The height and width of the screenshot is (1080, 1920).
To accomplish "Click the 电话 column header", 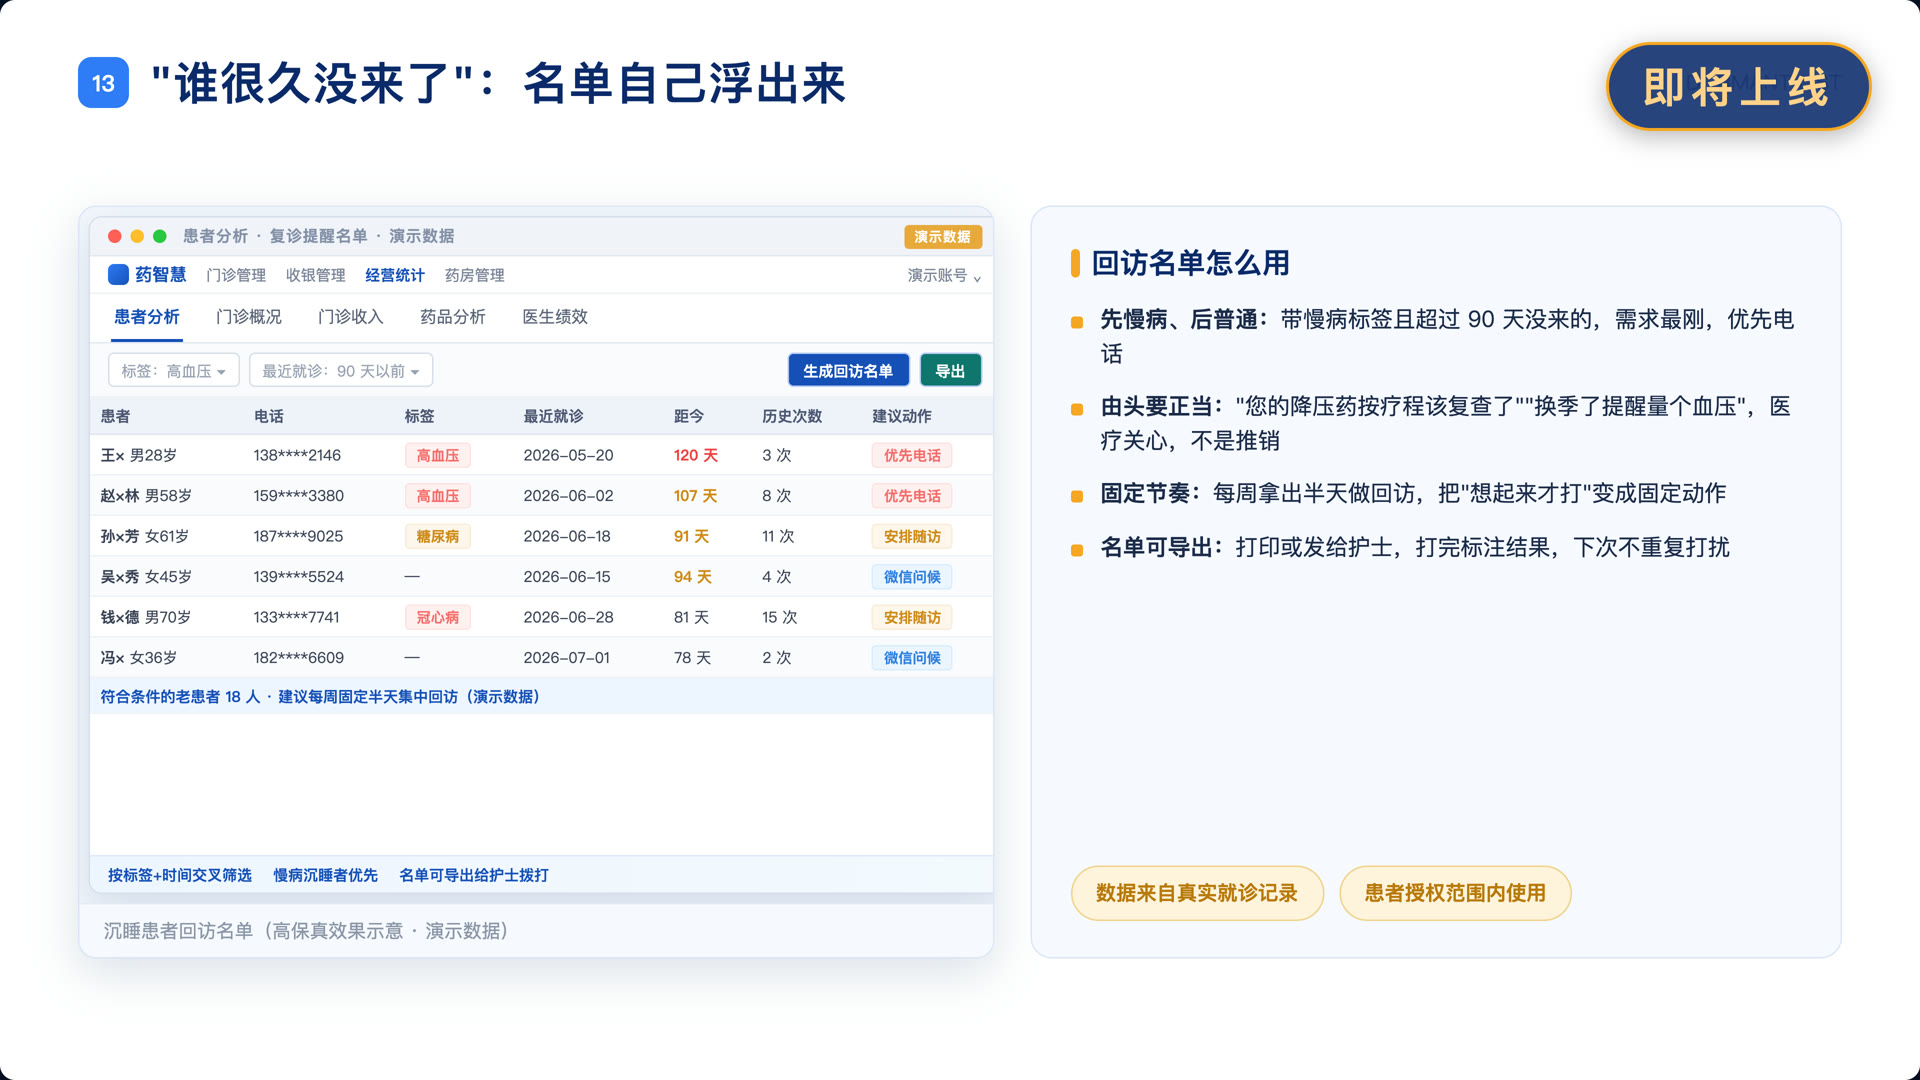I will [269, 416].
